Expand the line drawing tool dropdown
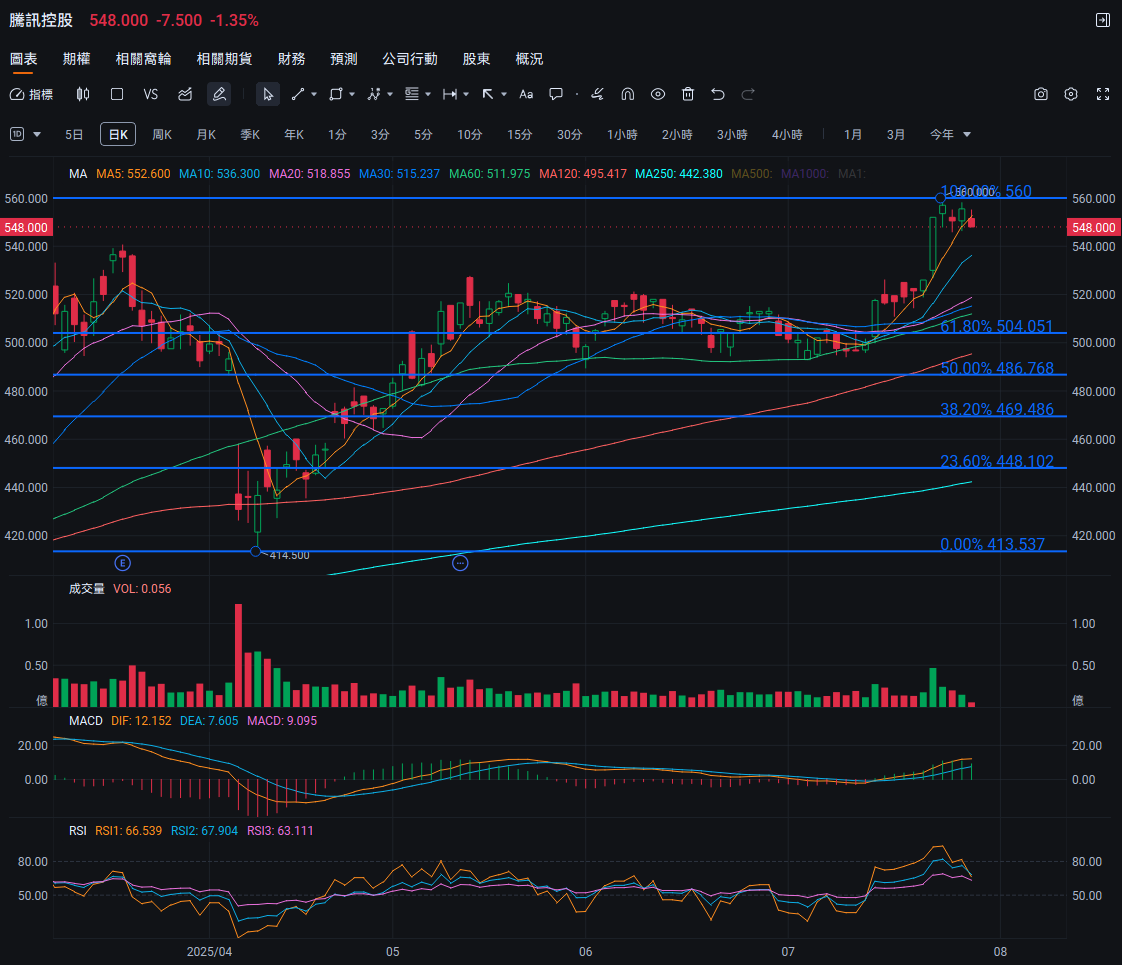Screen dimensions: 1122x965 click(x=314, y=94)
